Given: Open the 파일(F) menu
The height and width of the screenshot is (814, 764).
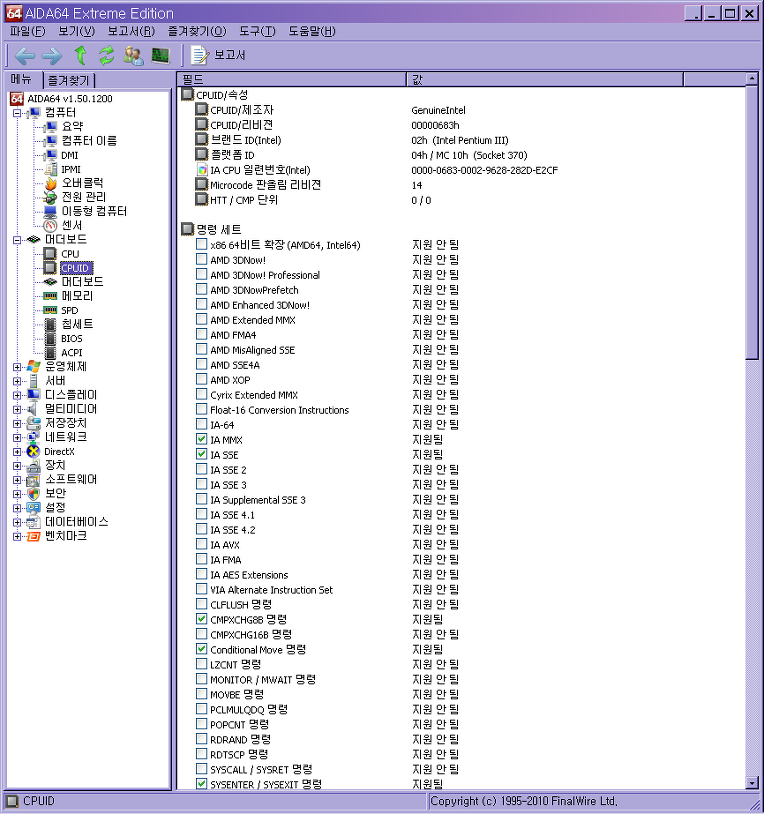Looking at the screenshot, I should pyautogui.click(x=28, y=31).
